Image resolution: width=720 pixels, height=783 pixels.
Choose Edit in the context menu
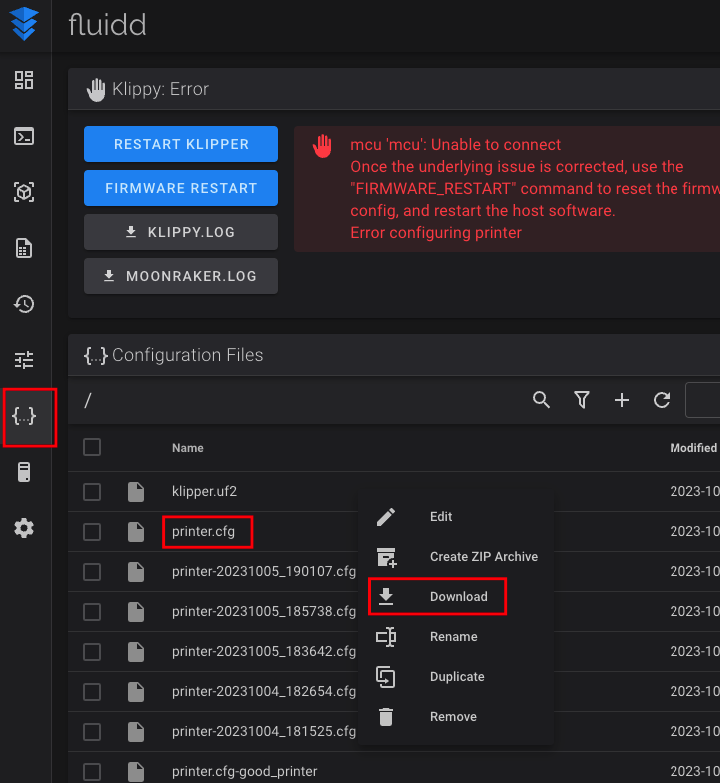[x=456, y=516]
